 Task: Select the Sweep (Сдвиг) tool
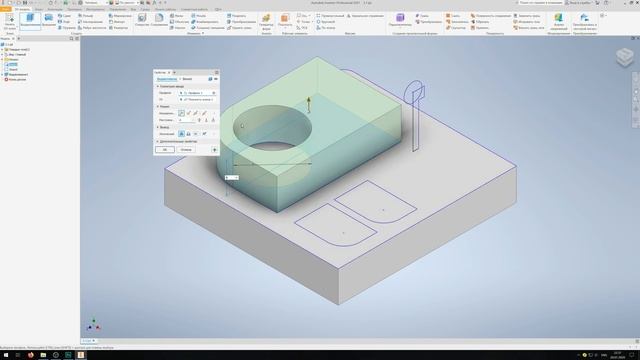pyautogui.click(x=64, y=16)
